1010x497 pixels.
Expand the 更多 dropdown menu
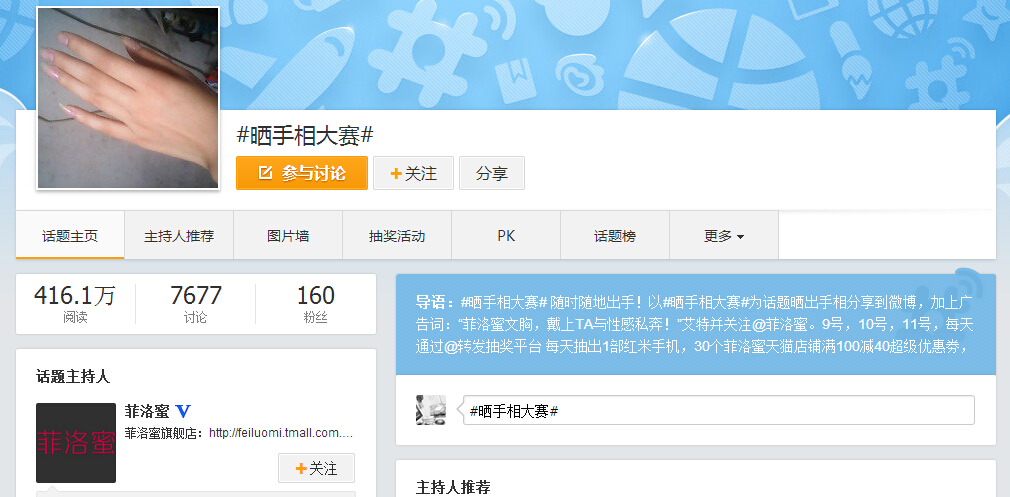(724, 236)
